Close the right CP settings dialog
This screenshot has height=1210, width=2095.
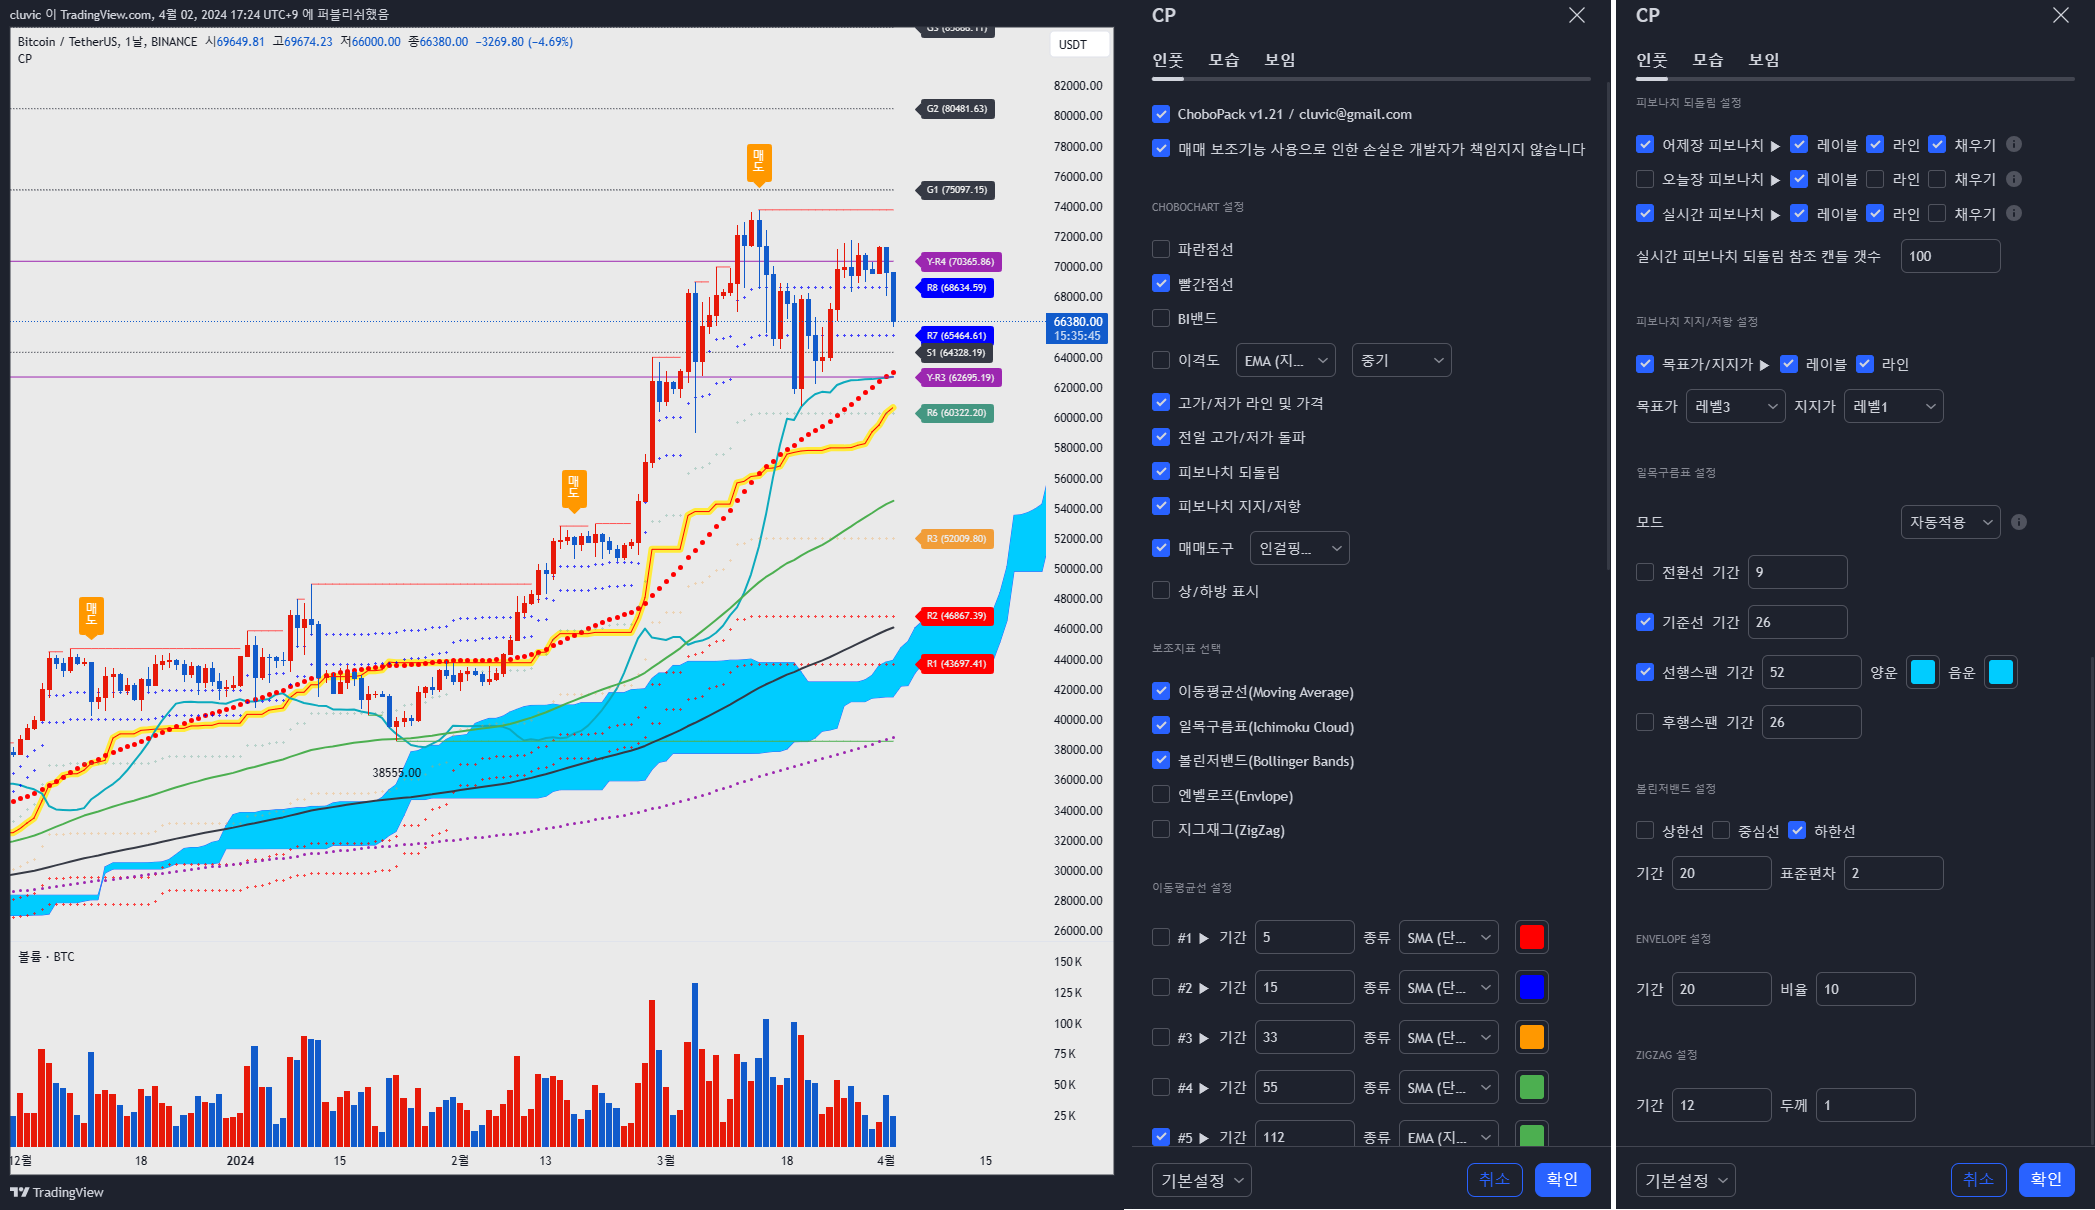tap(2061, 15)
